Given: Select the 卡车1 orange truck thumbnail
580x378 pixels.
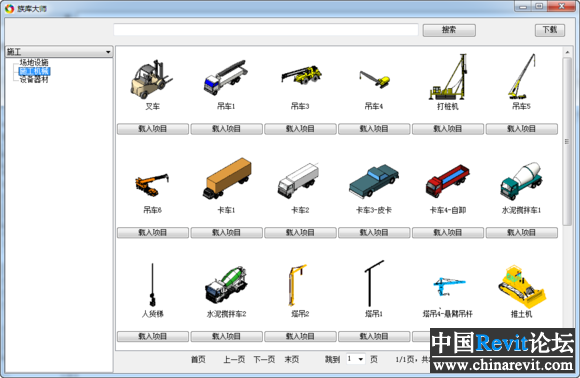Looking at the screenshot, I should point(227,178).
